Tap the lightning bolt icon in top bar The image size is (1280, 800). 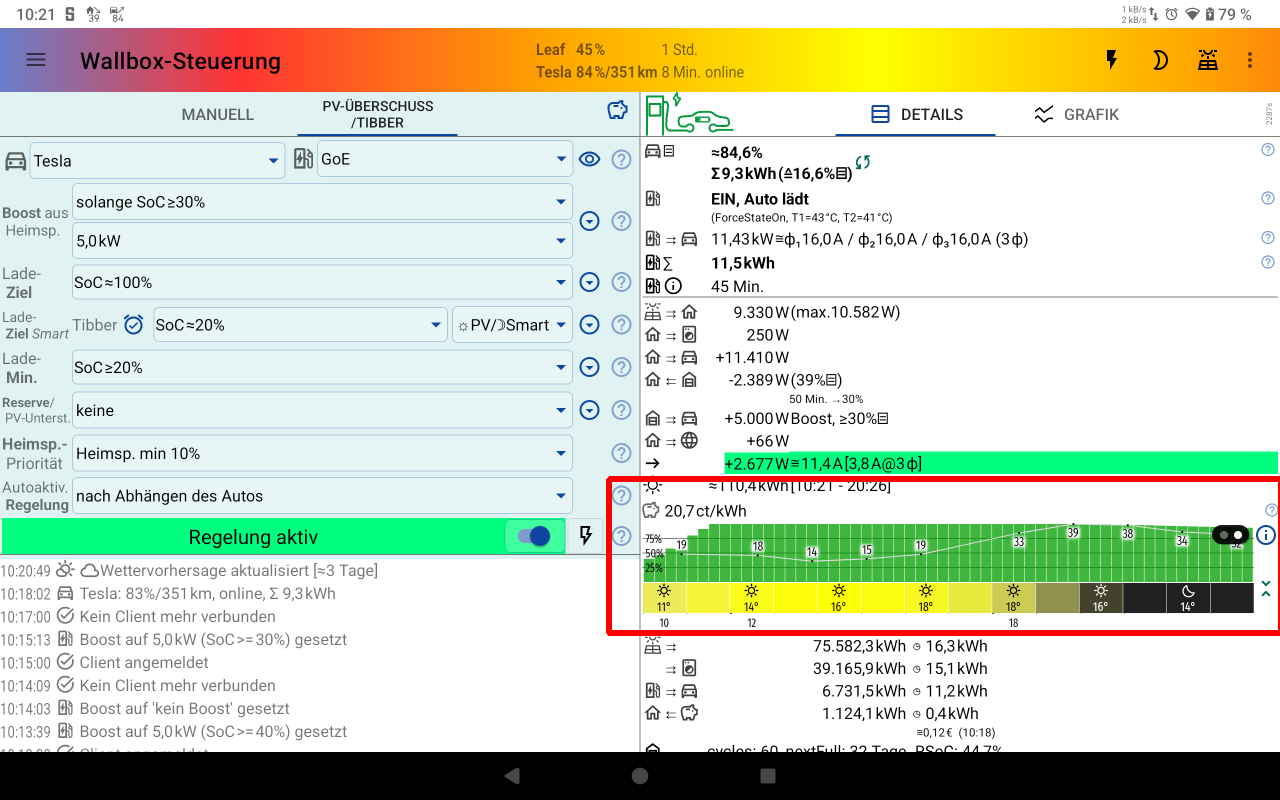point(1112,59)
